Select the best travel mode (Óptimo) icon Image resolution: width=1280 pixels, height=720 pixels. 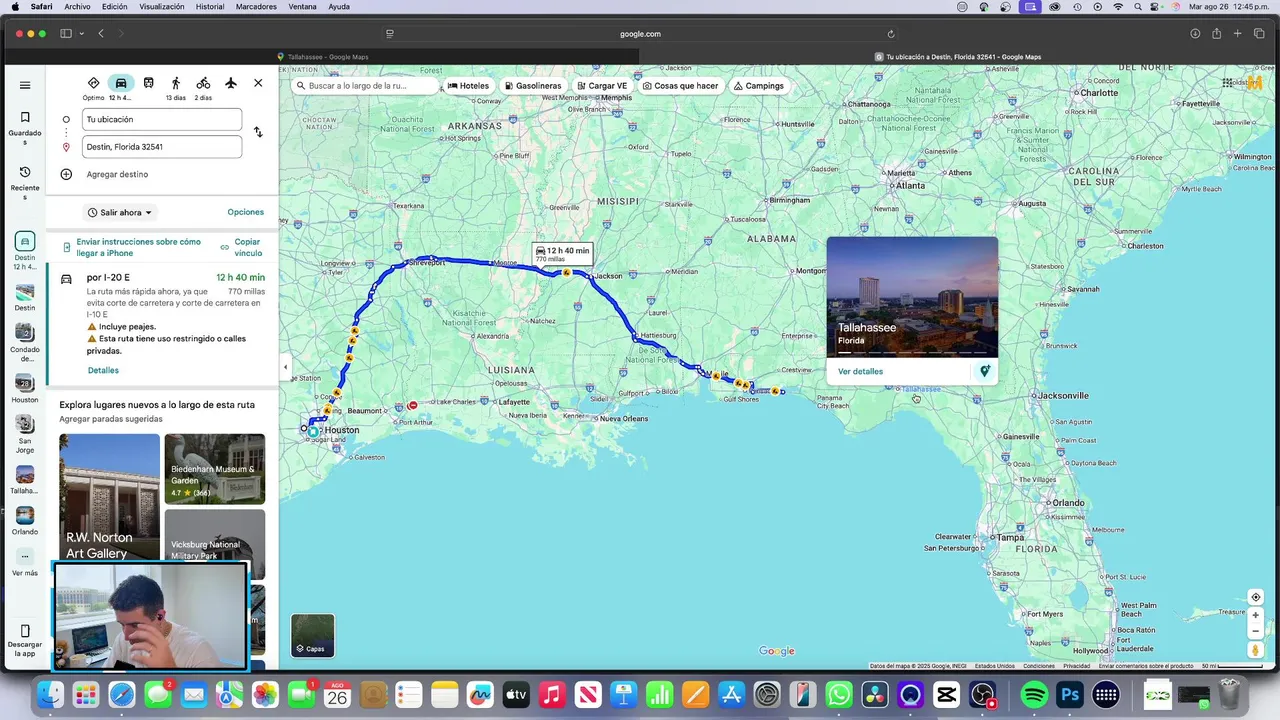pos(93,83)
